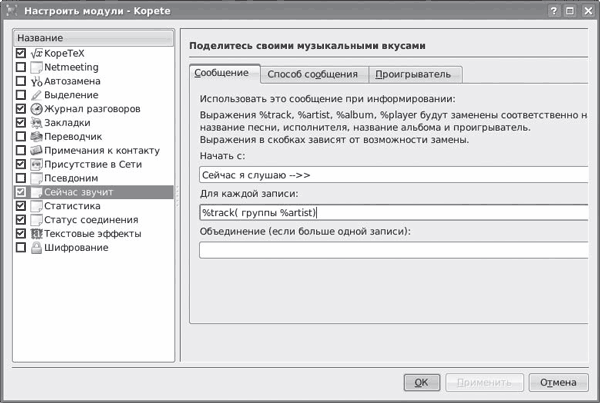Click the Netmeeting plugin icon
600x403 pixels.
[37, 67]
